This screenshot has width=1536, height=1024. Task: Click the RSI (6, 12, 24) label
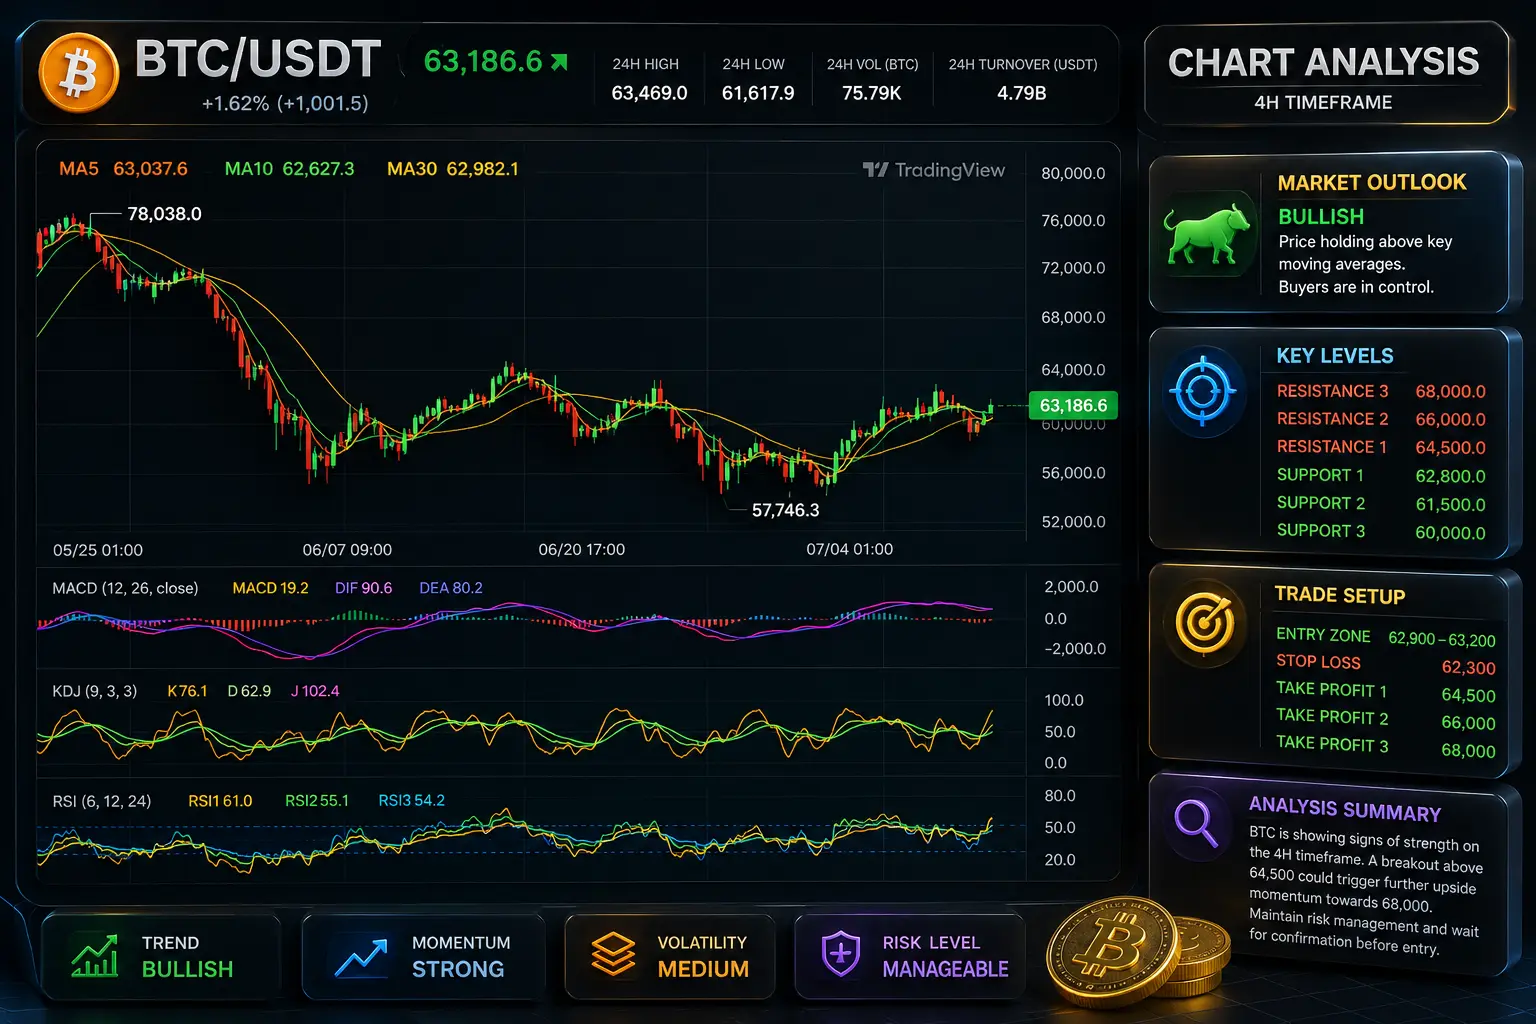click(x=102, y=801)
